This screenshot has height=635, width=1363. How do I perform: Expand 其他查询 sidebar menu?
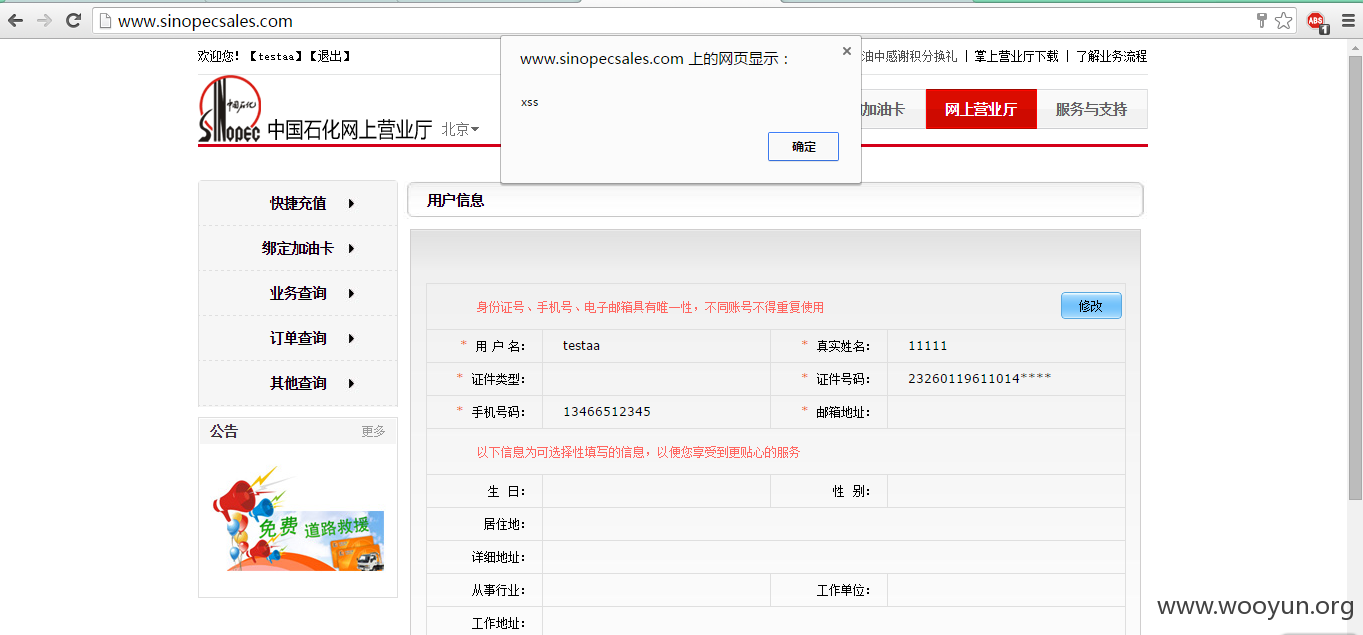point(298,383)
